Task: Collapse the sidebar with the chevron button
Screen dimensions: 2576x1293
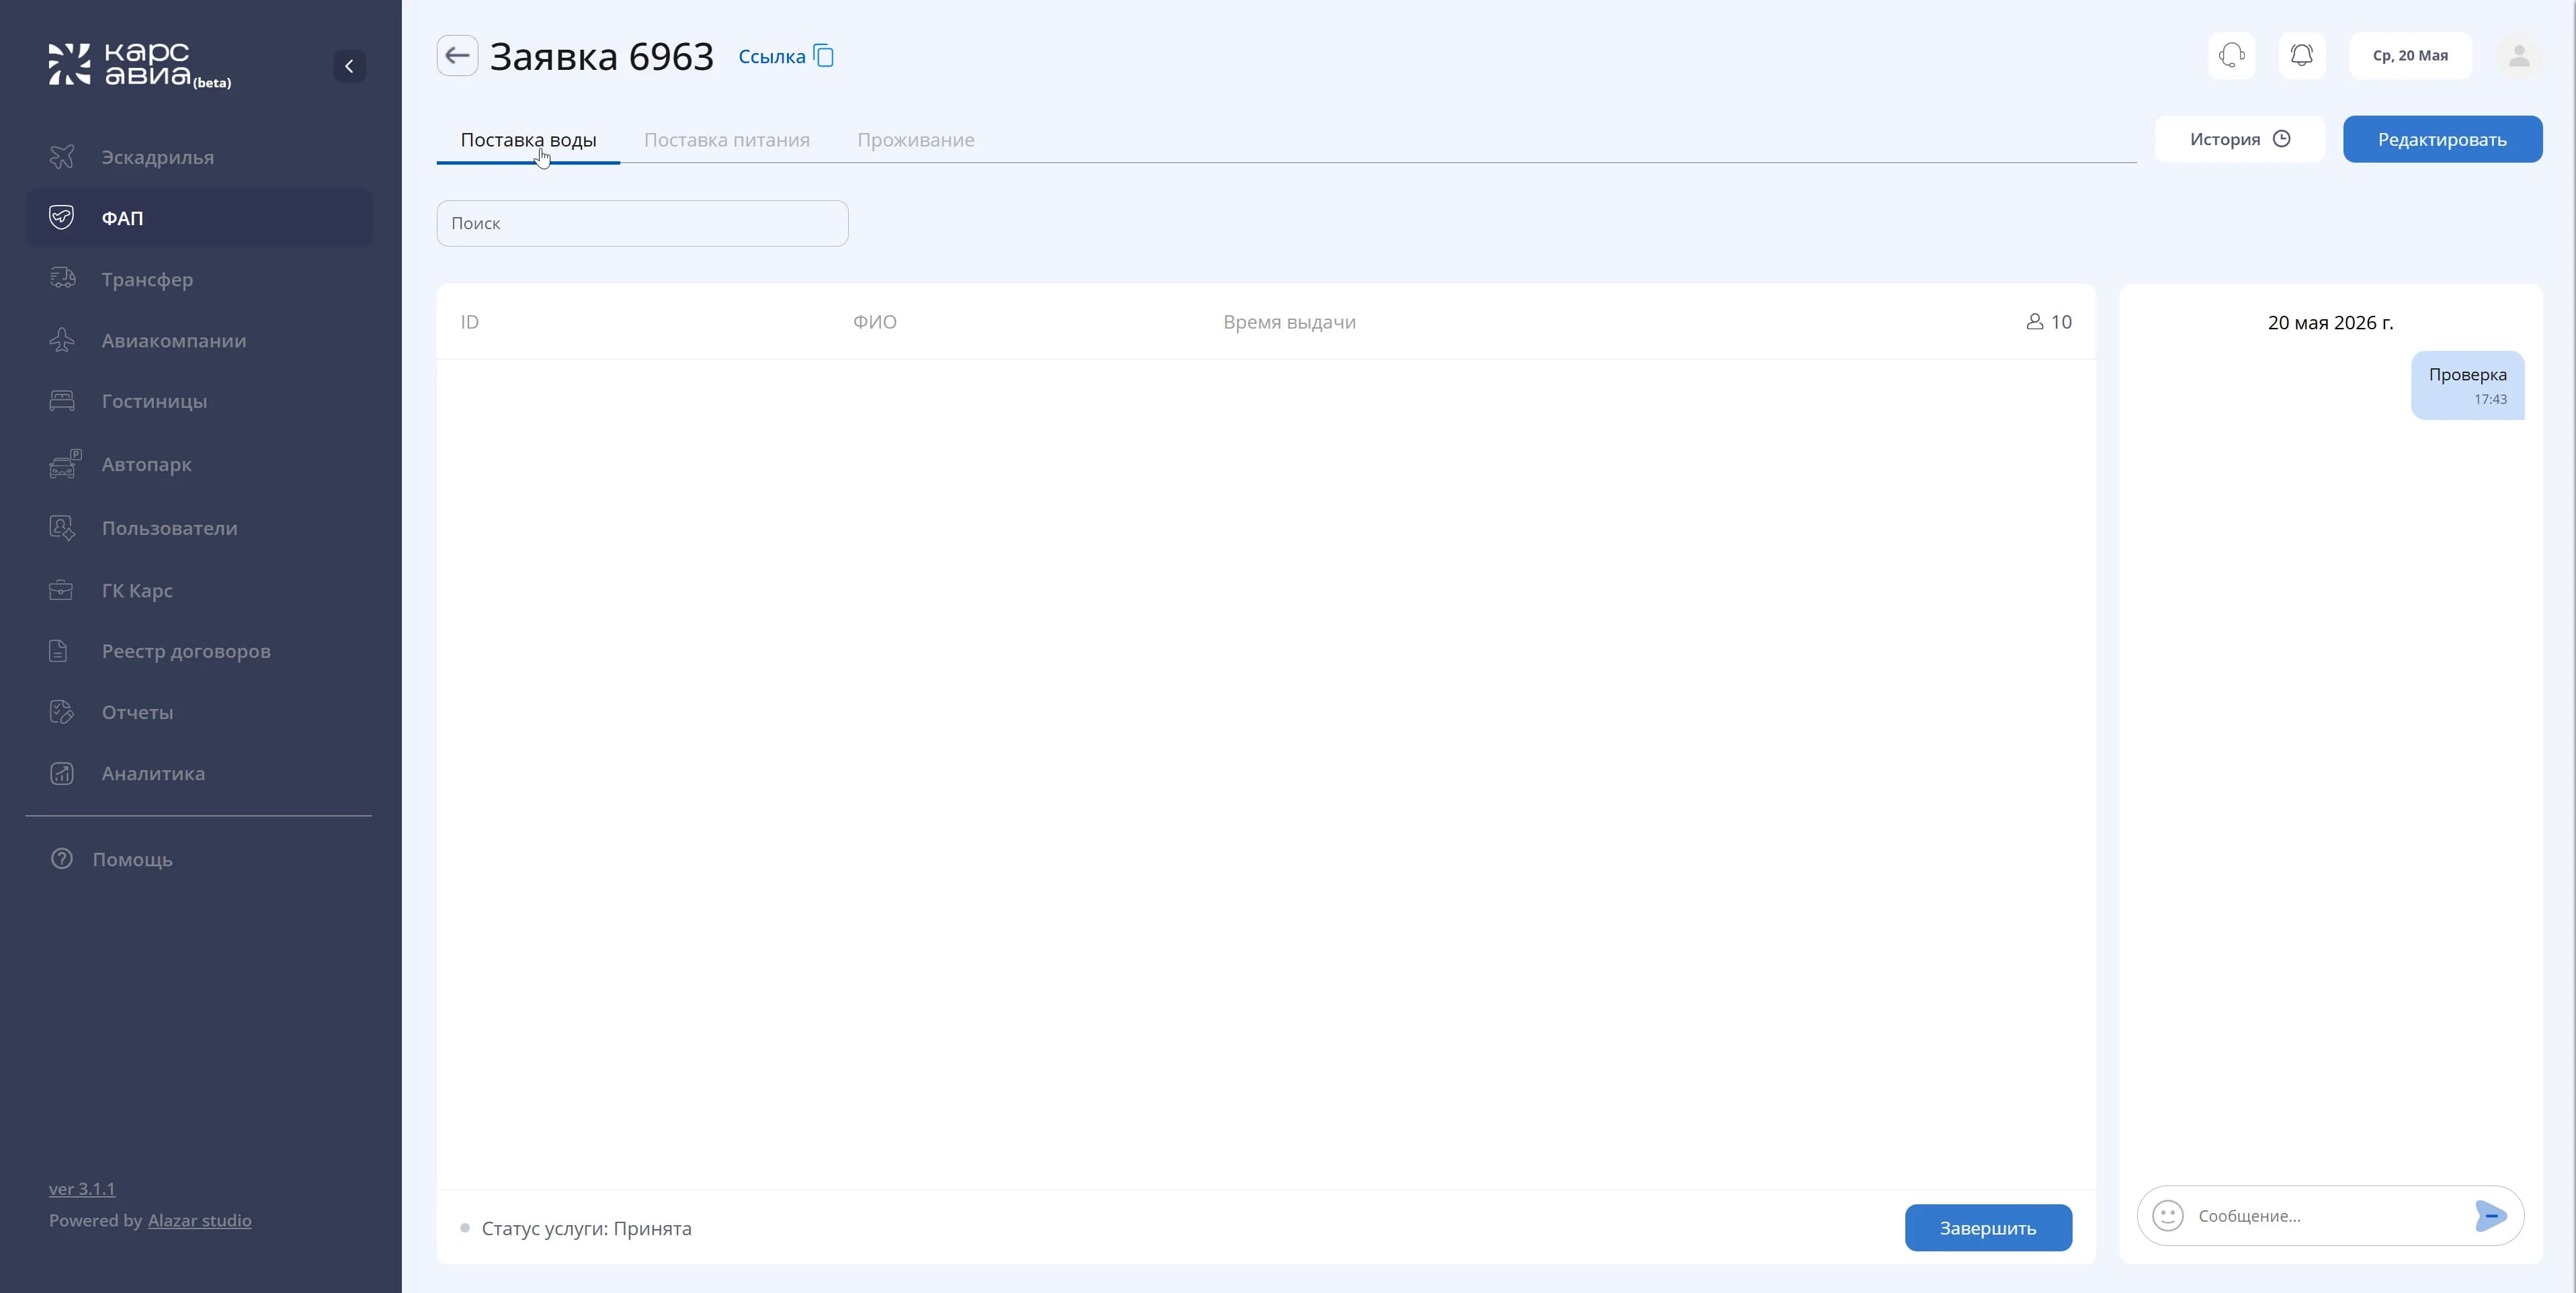Action: coord(349,66)
